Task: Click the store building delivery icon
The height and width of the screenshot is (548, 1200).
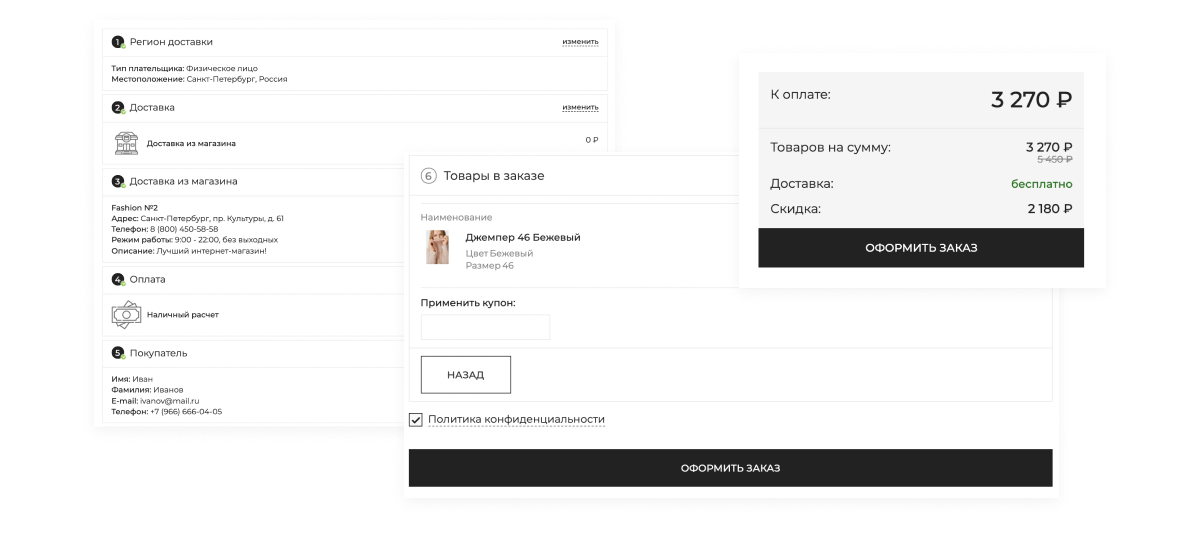Action: point(126,143)
